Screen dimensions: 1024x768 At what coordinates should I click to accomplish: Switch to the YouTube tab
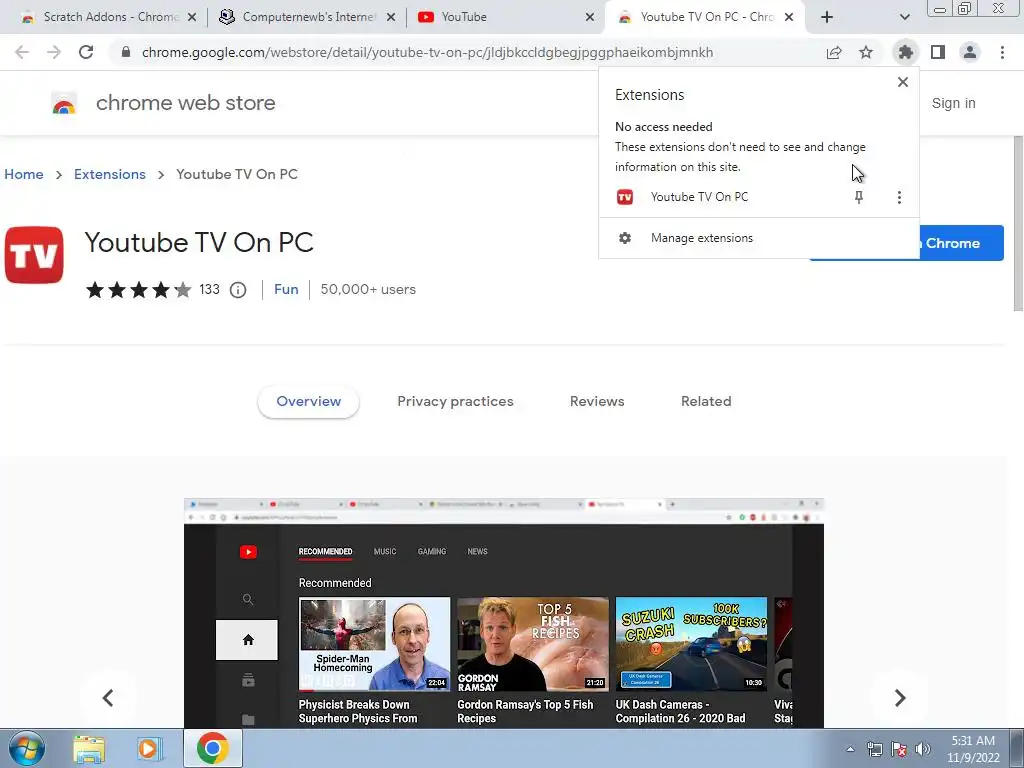503,17
